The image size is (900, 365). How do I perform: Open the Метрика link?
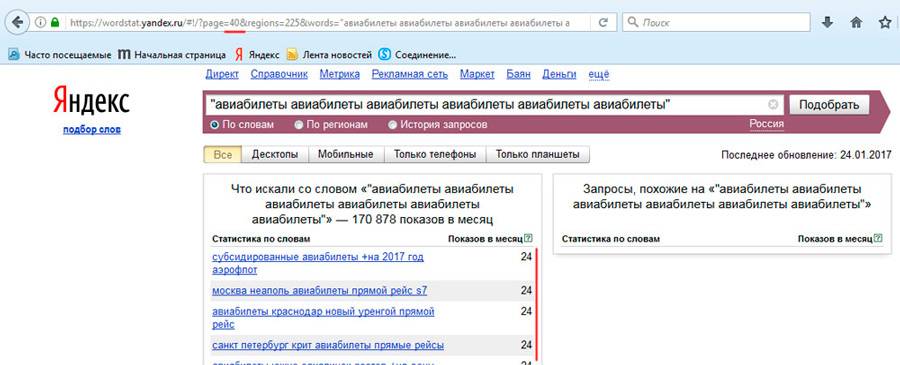340,74
